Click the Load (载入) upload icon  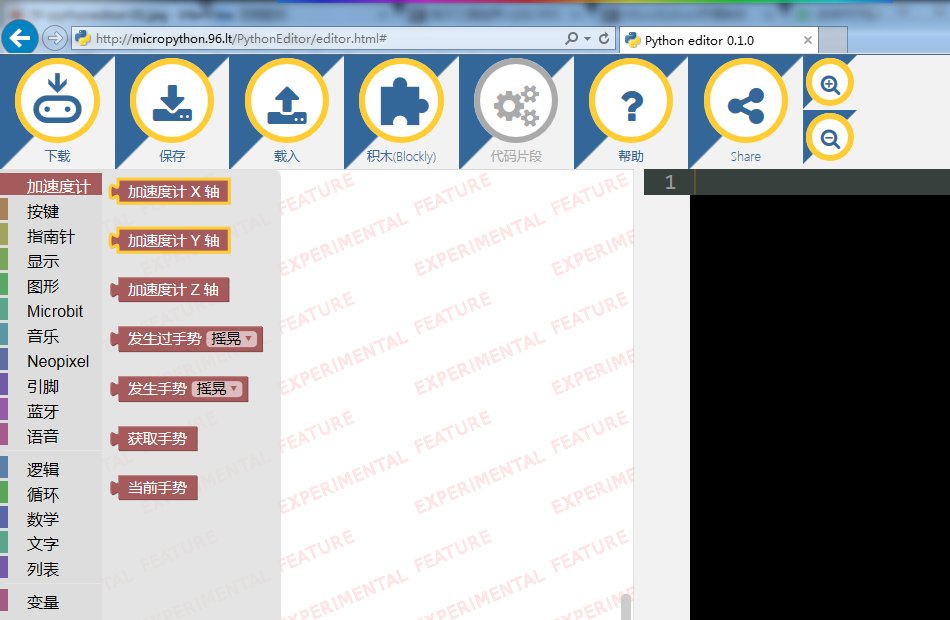(287, 101)
